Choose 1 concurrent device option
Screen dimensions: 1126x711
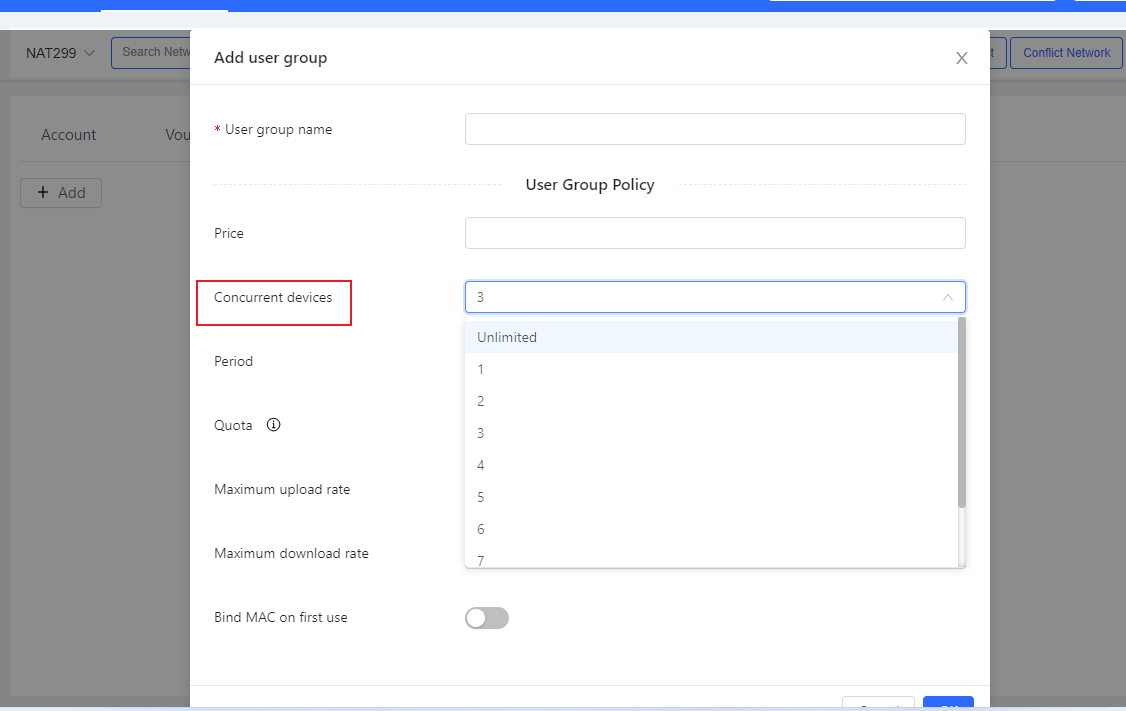(x=481, y=369)
